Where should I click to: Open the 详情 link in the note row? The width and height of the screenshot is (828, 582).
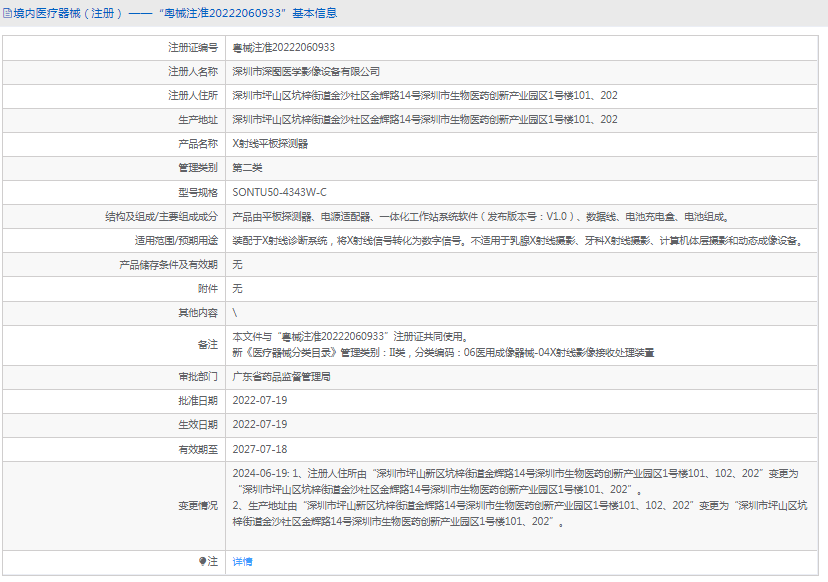[242, 562]
